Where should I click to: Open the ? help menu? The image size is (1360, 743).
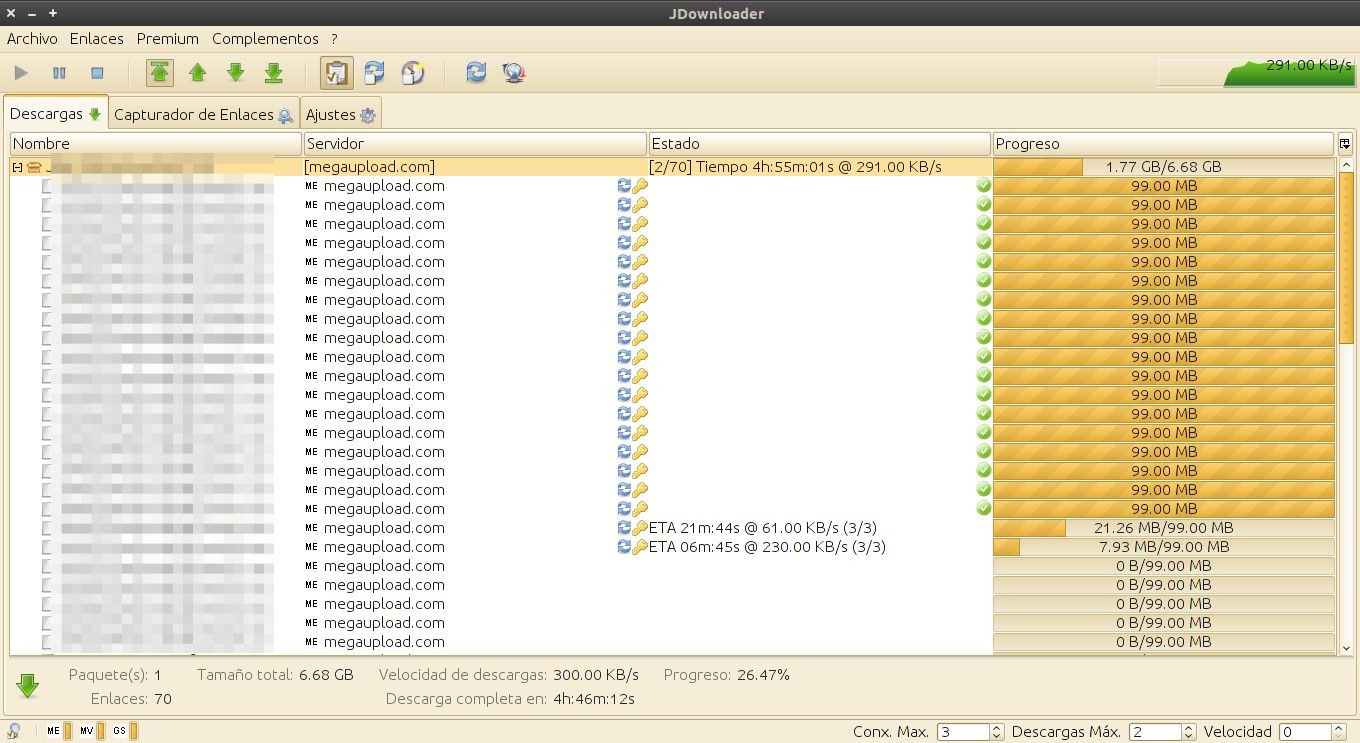335,39
